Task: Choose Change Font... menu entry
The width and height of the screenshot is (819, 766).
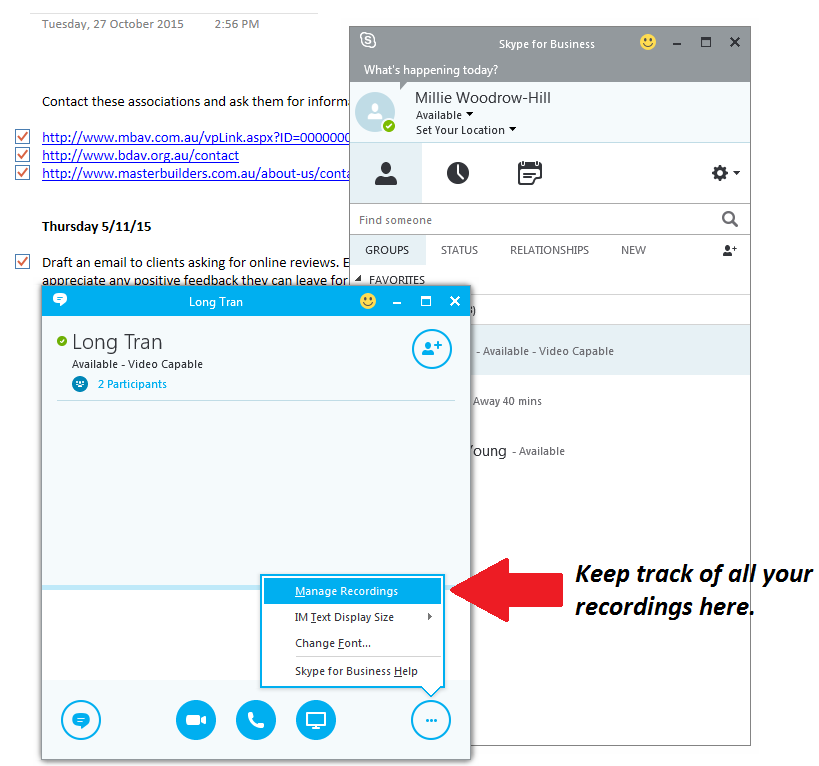Action: pyautogui.click(x=353, y=643)
